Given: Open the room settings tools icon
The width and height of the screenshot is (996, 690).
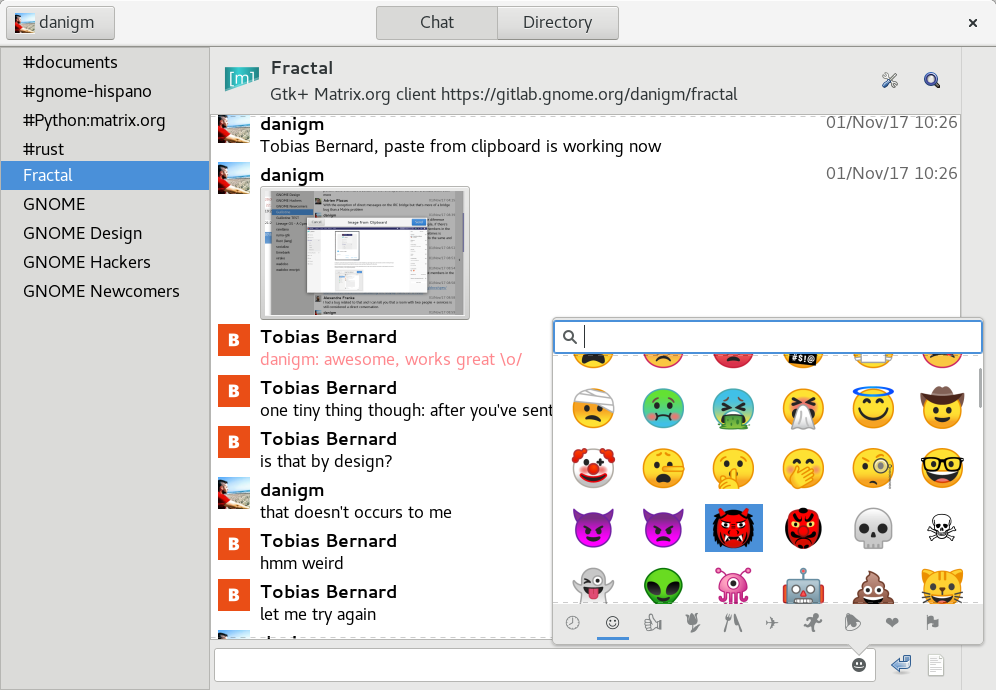Looking at the screenshot, I should [x=890, y=81].
